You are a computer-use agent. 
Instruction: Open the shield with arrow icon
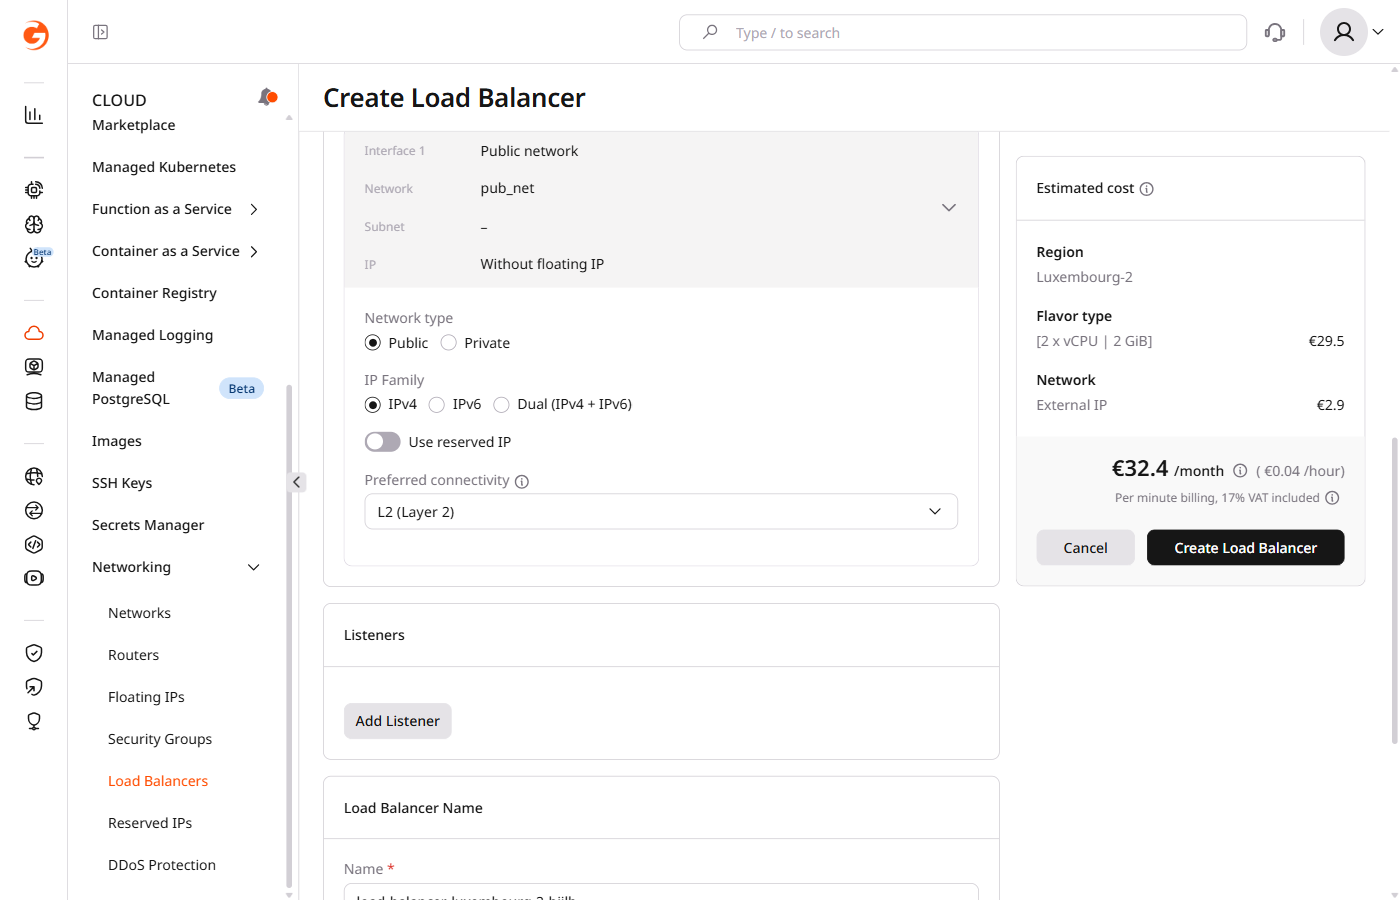coord(34,687)
